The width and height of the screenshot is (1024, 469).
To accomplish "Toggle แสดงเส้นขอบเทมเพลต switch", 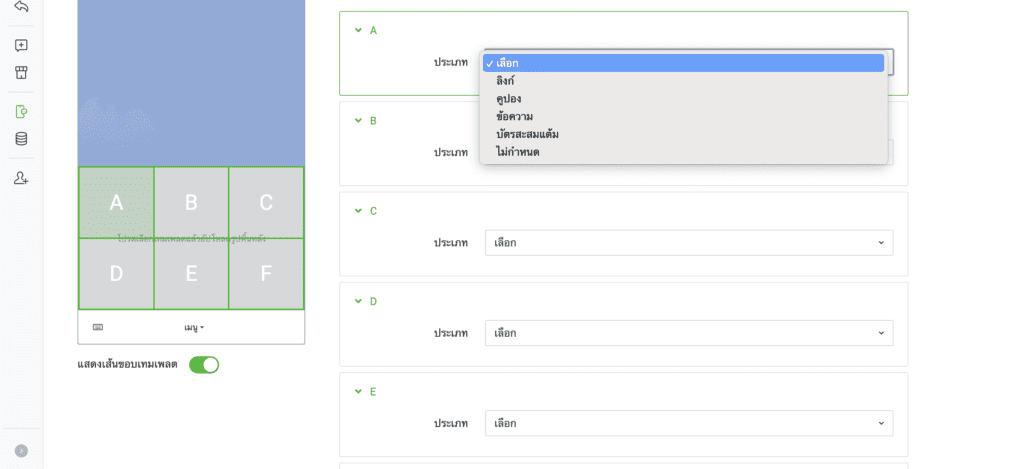I will 204,364.
